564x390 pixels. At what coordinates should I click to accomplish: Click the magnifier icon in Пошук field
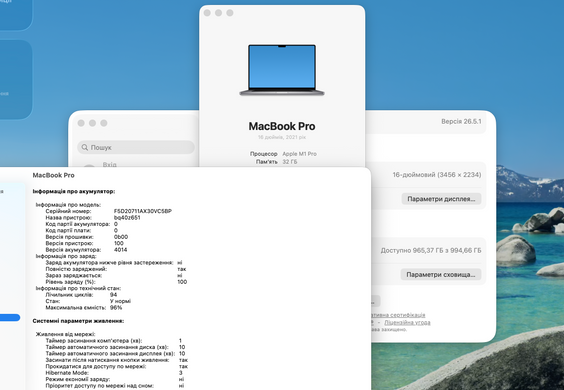coord(85,148)
